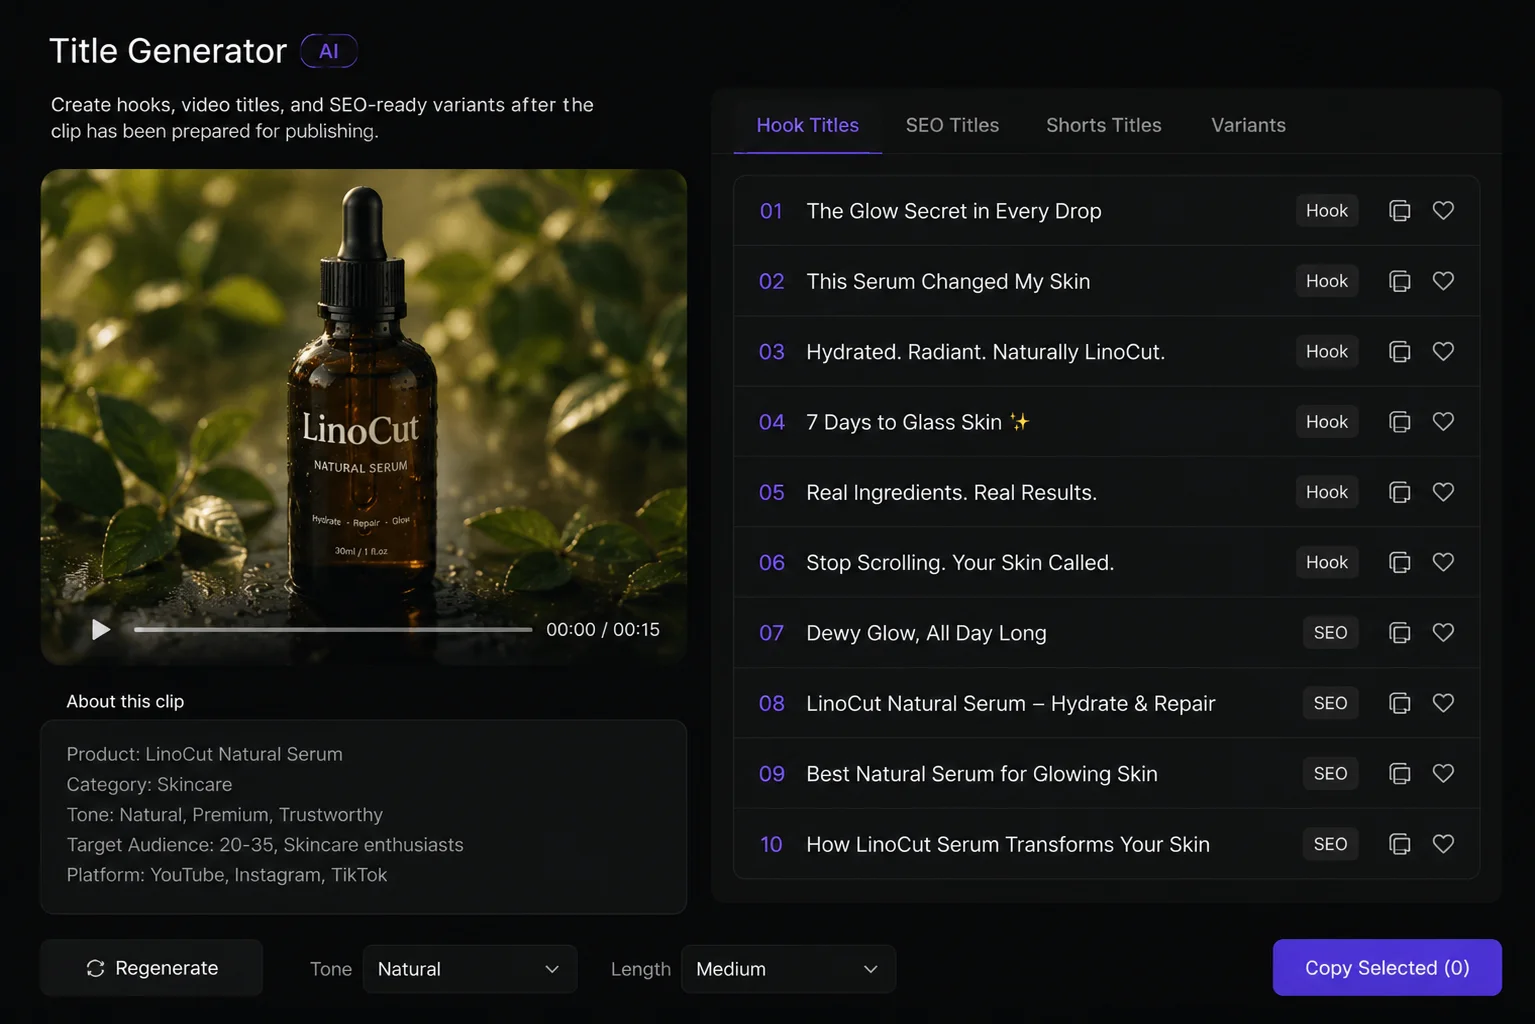This screenshot has height=1024, width=1535.
Task: Copy title 'The Glow Secret in Every Drop'
Action: click(x=1400, y=211)
